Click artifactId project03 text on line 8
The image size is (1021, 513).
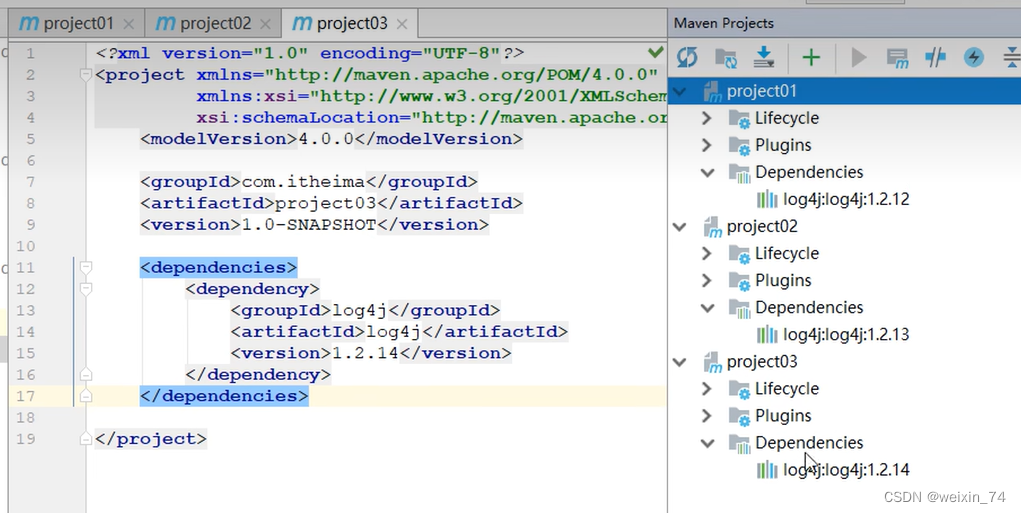pos(326,203)
